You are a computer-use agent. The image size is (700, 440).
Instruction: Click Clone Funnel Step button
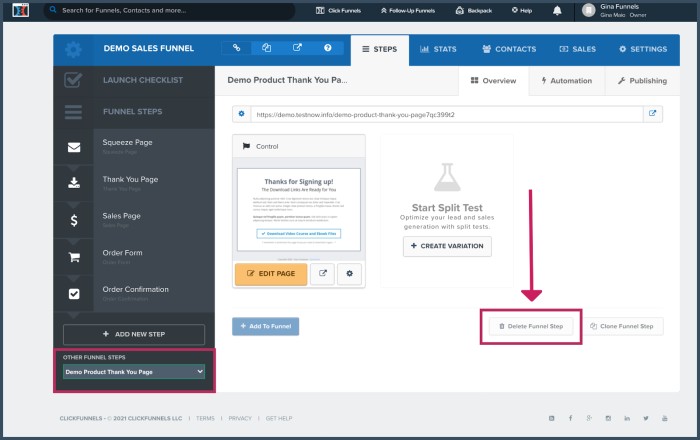tap(622, 326)
